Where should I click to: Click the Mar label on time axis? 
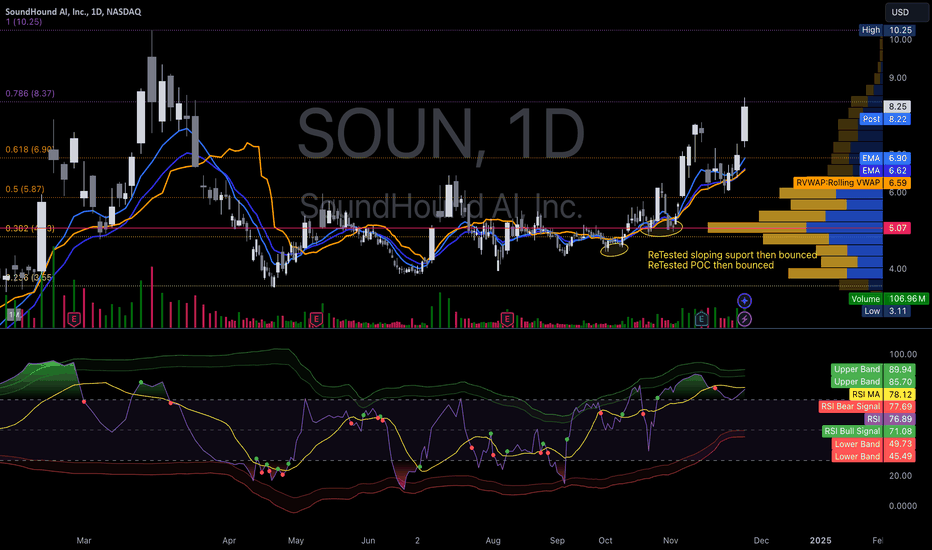(84, 540)
